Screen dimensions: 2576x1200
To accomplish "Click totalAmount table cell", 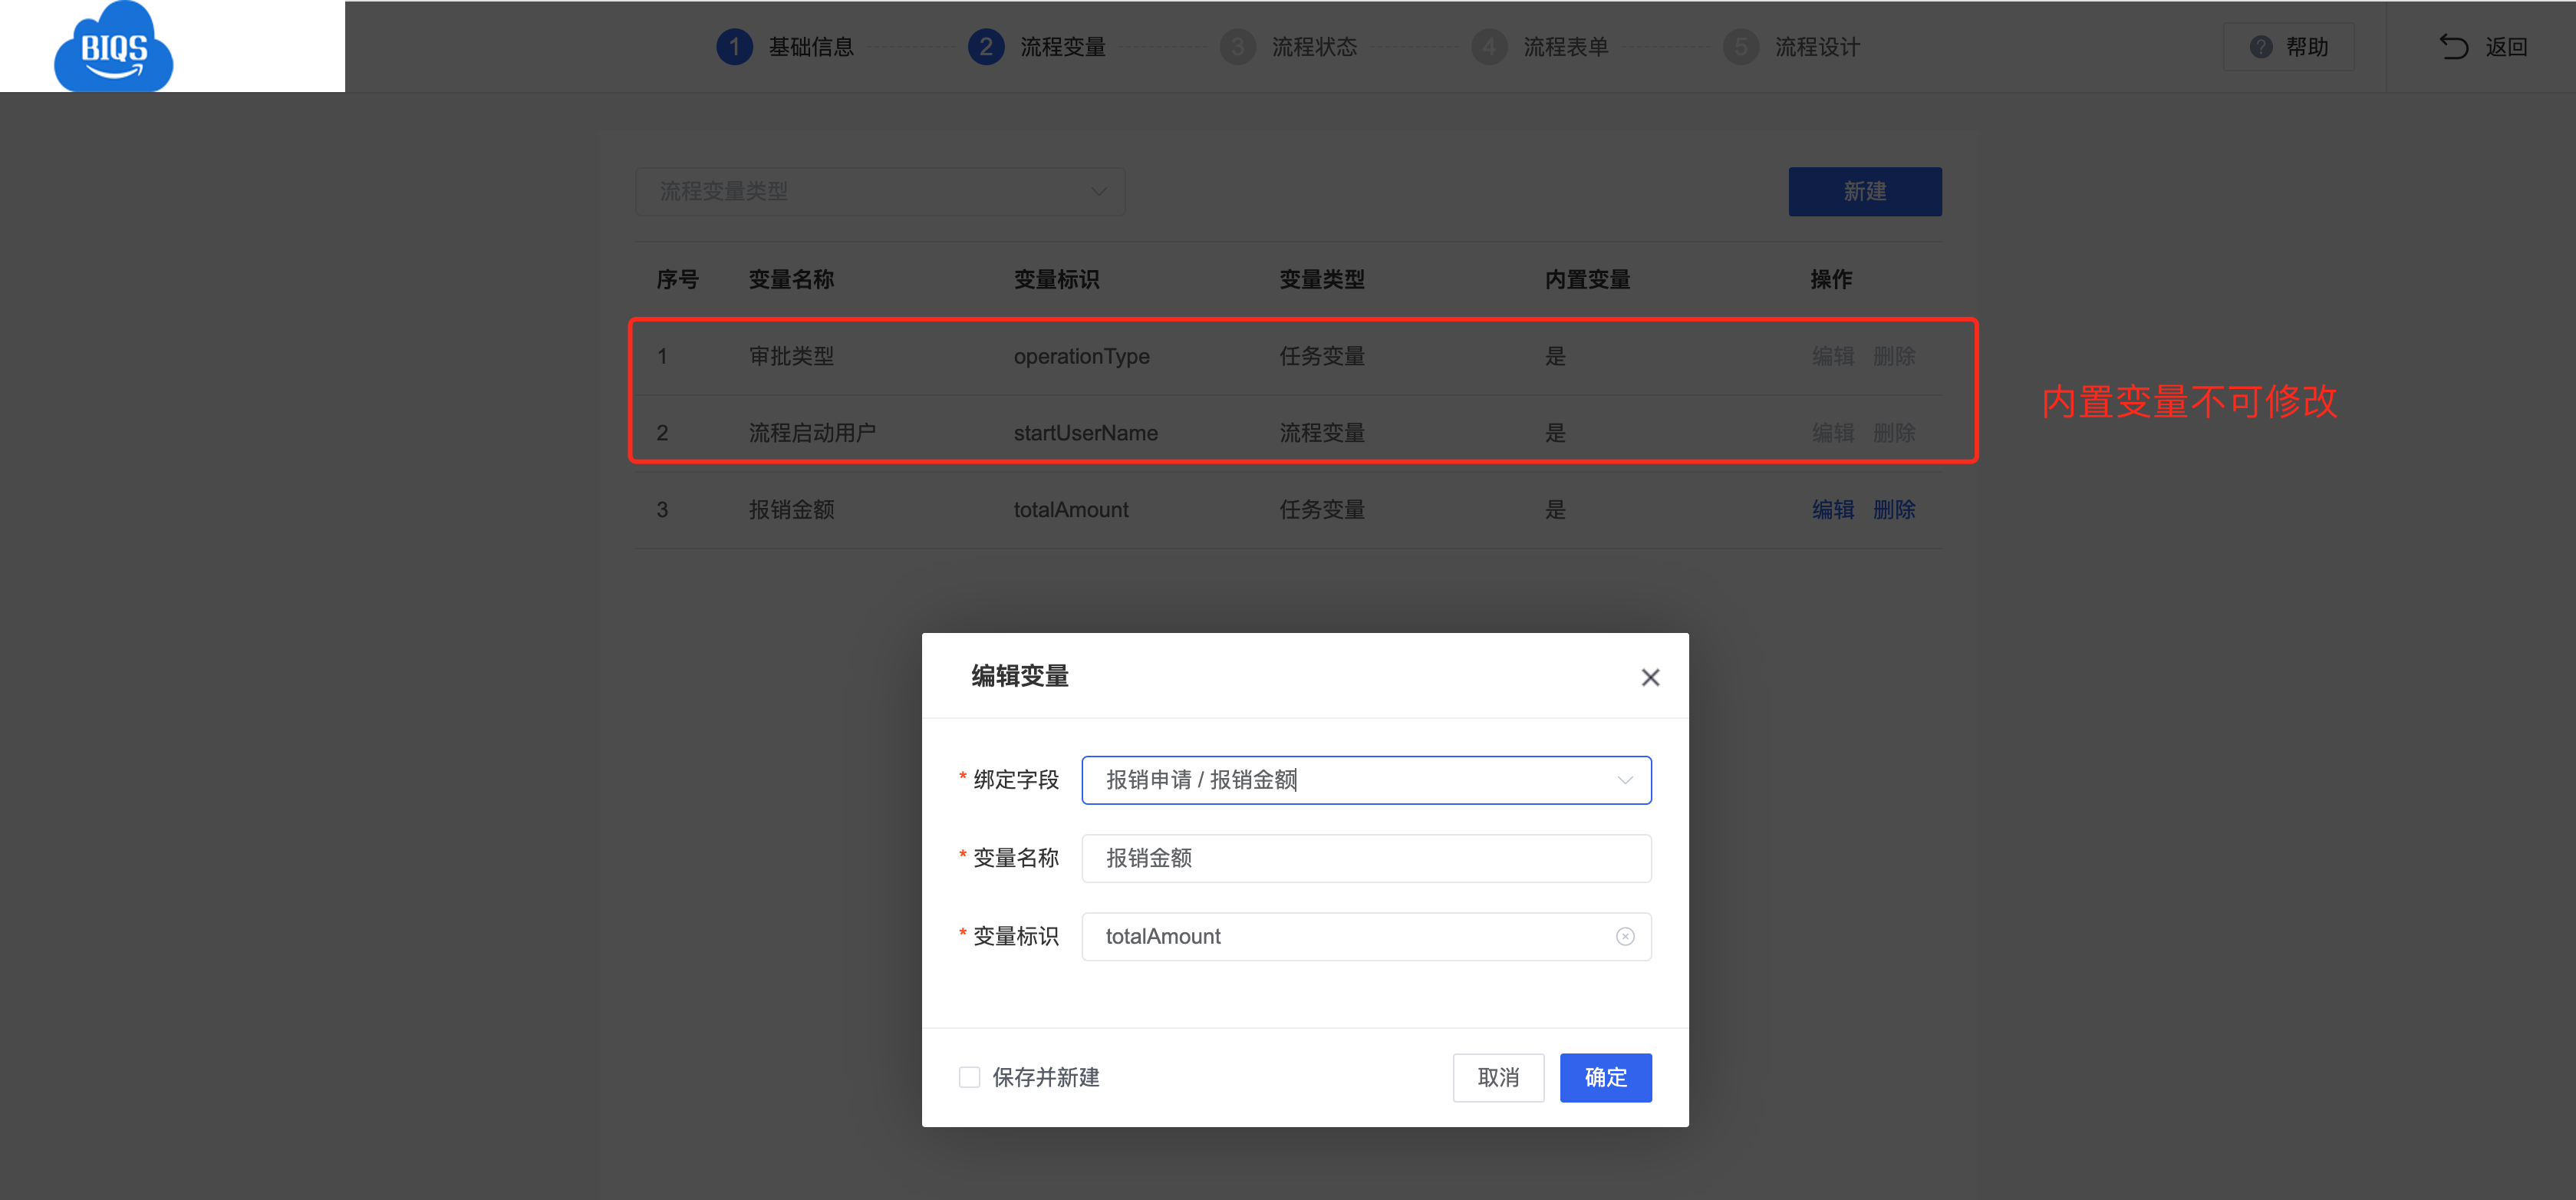I will coord(1070,510).
